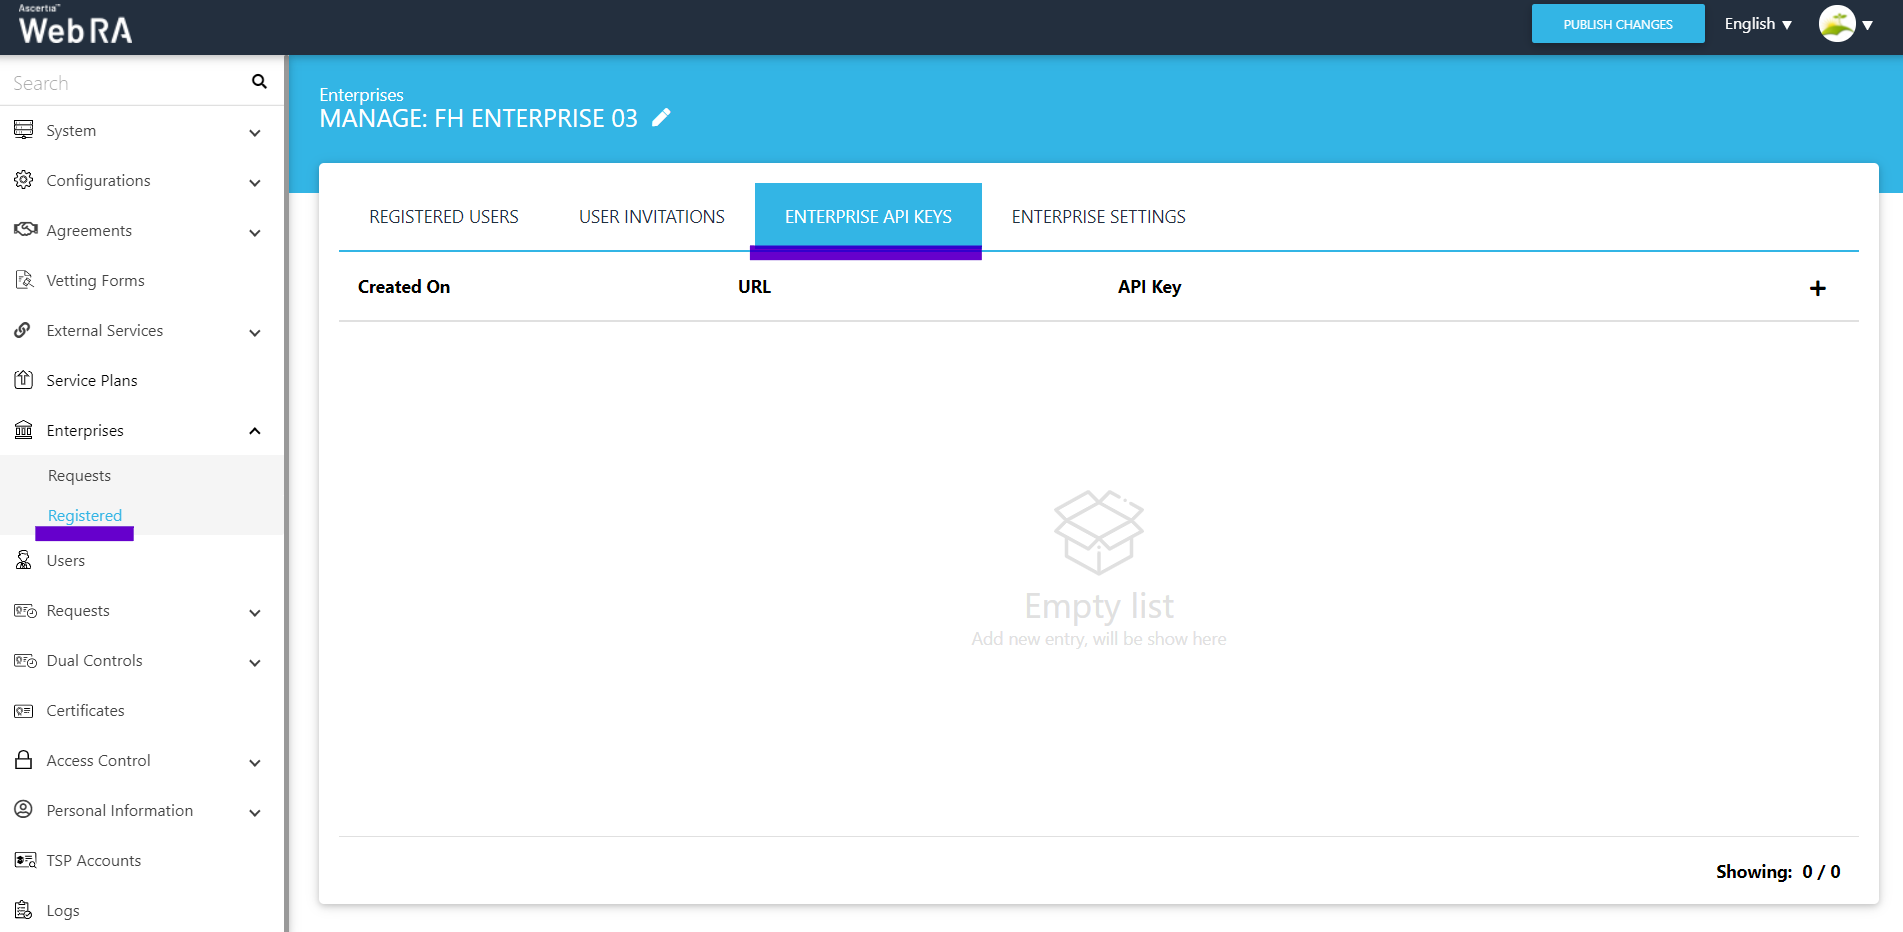Screen dimensions: 1903x932
Task: Open the Enterprise Settings tab
Action: pyautogui.click(x=1098, y=217)
